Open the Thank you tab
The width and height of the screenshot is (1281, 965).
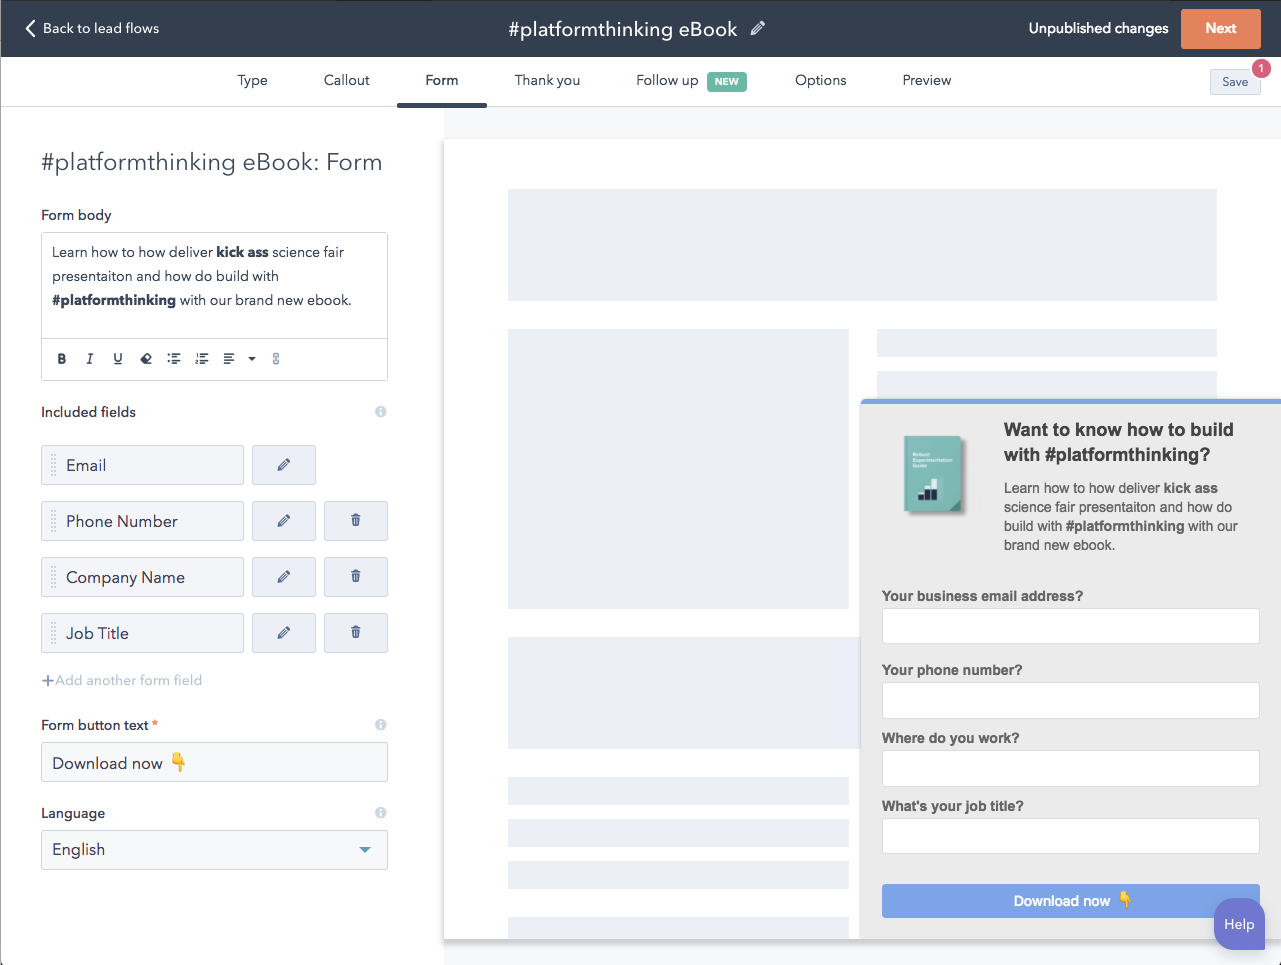[x=547, y=80]
